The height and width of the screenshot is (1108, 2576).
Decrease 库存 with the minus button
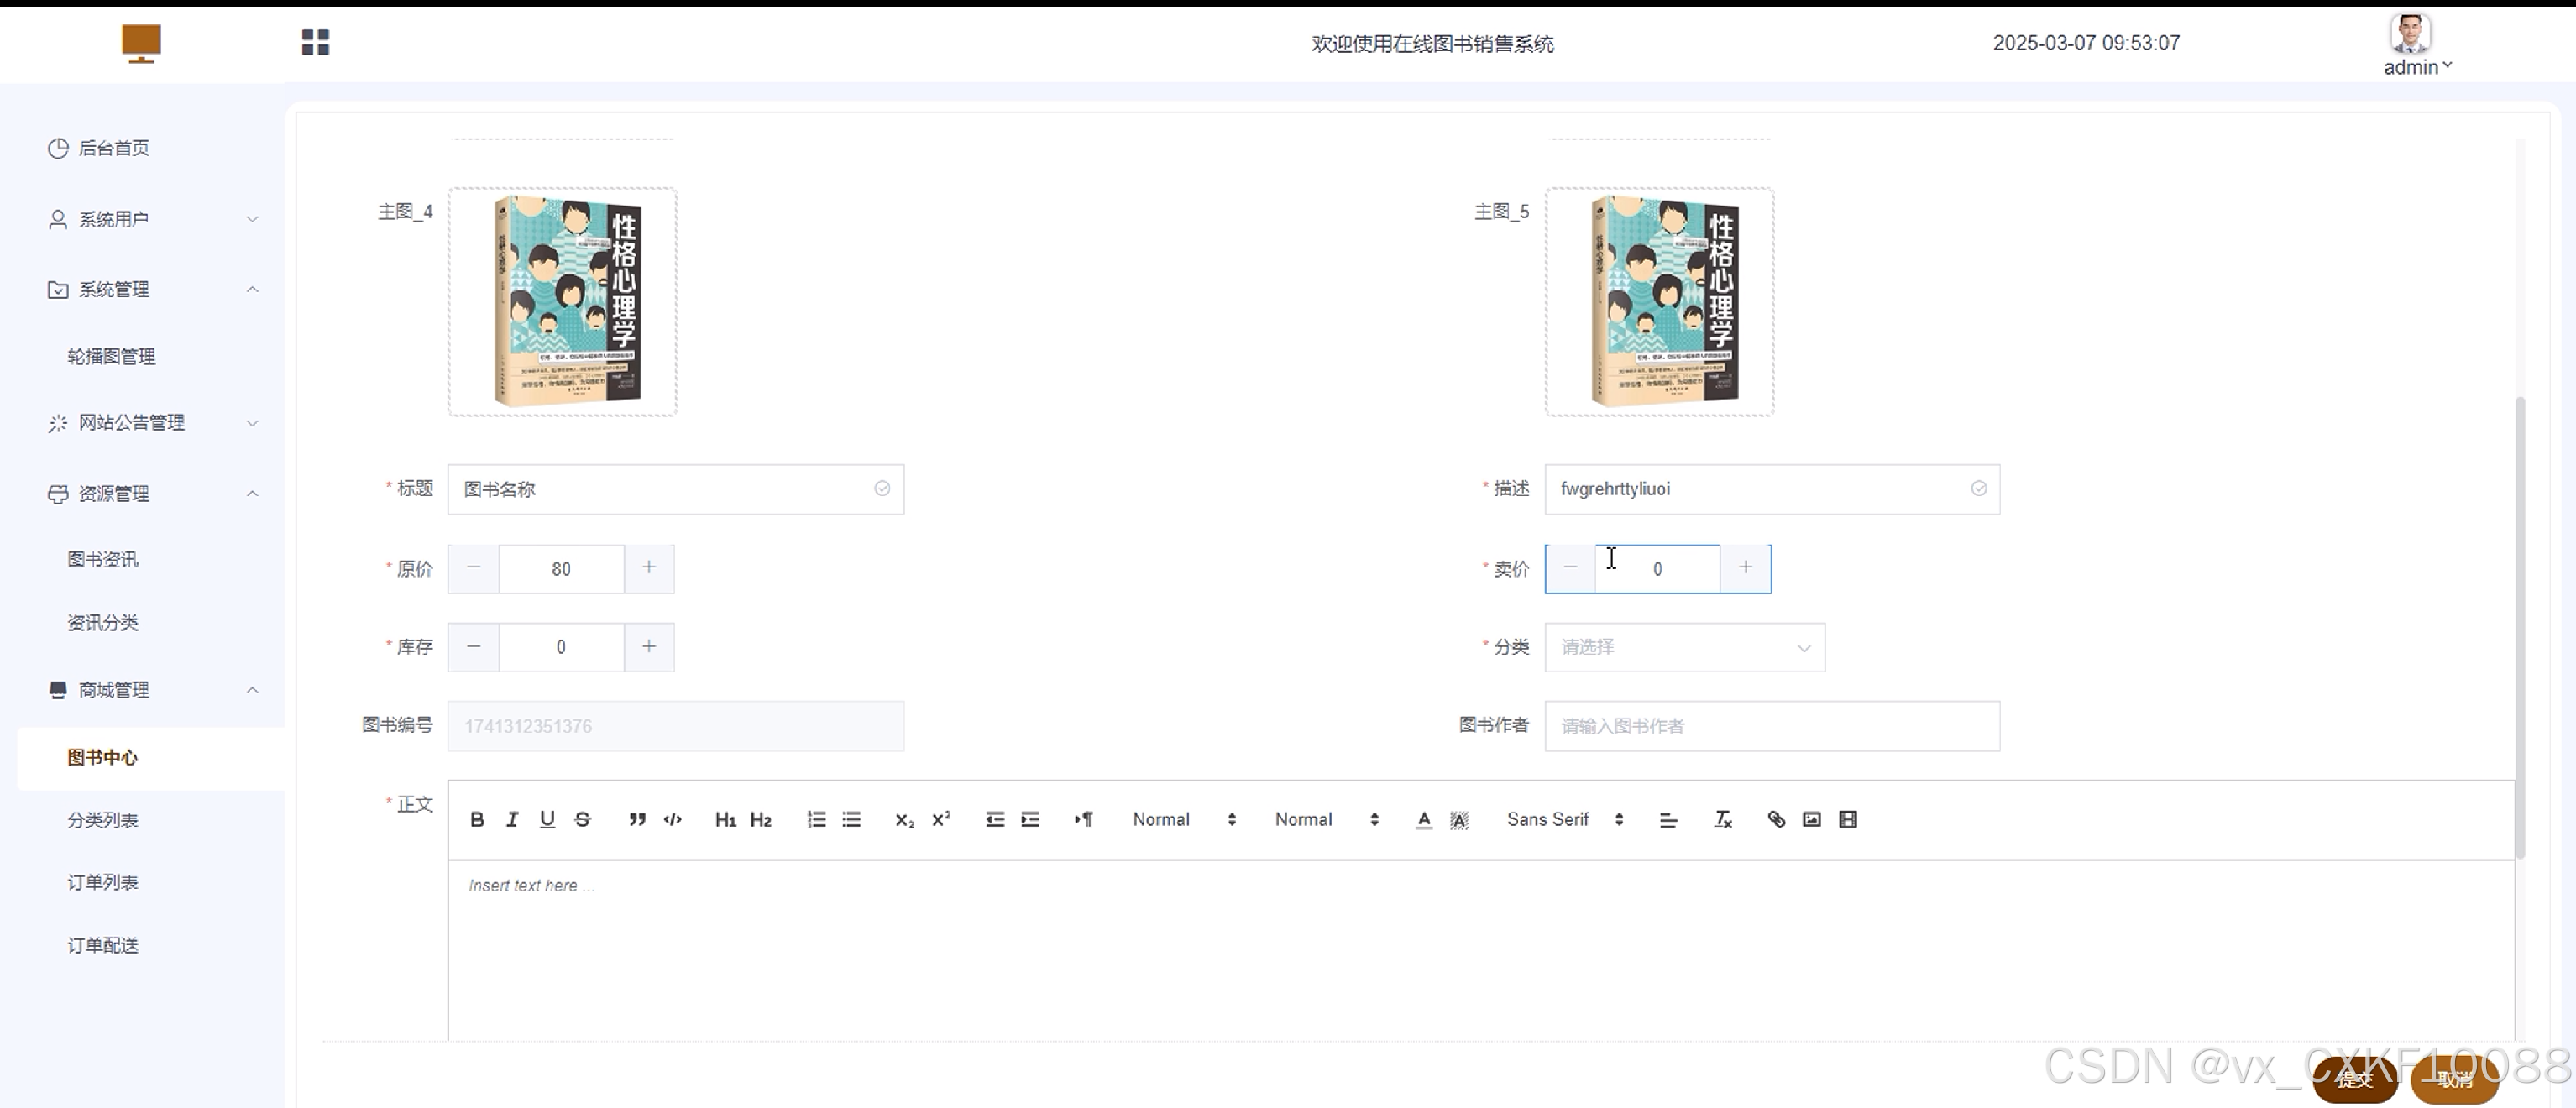[474, 647]
